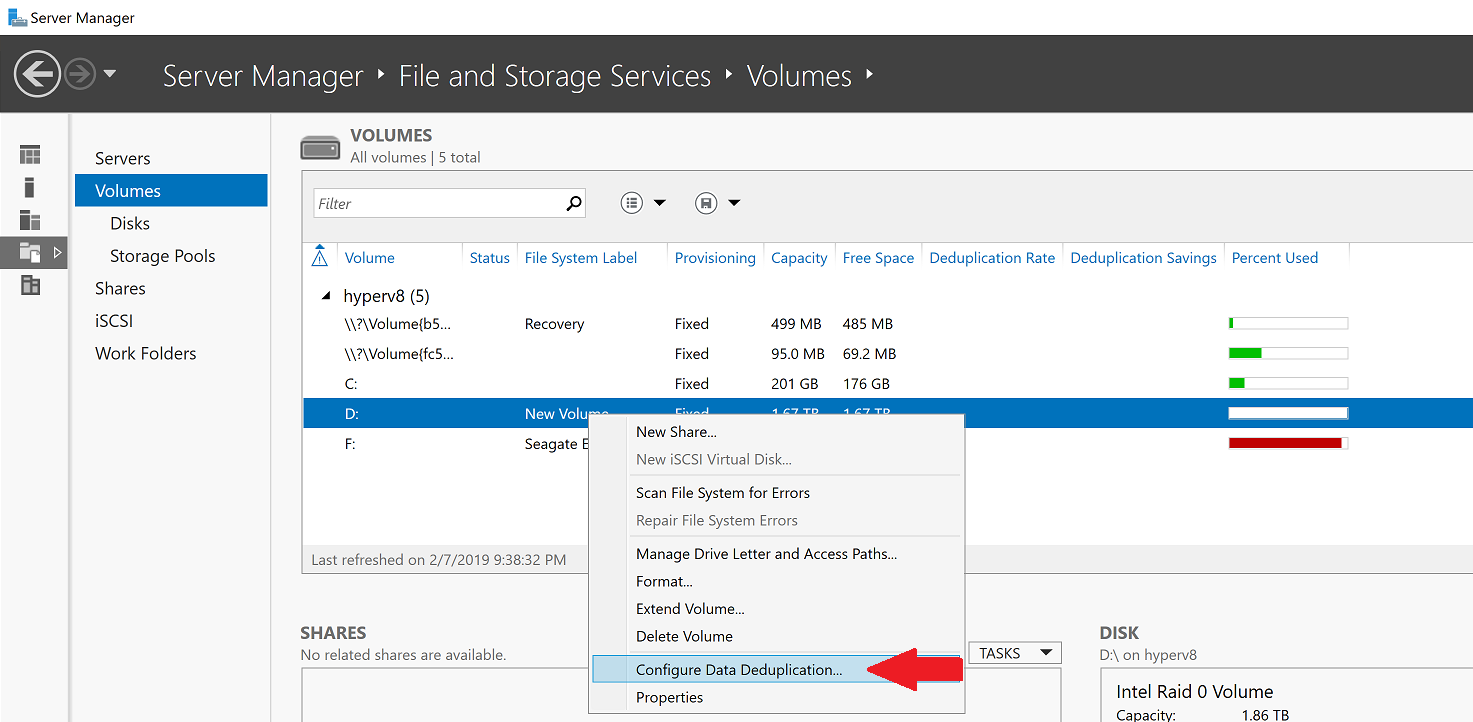This screenshot has width=1473, height=722.
Task: Click the Volumes drive icon in the header
Action: click(319, 145)
